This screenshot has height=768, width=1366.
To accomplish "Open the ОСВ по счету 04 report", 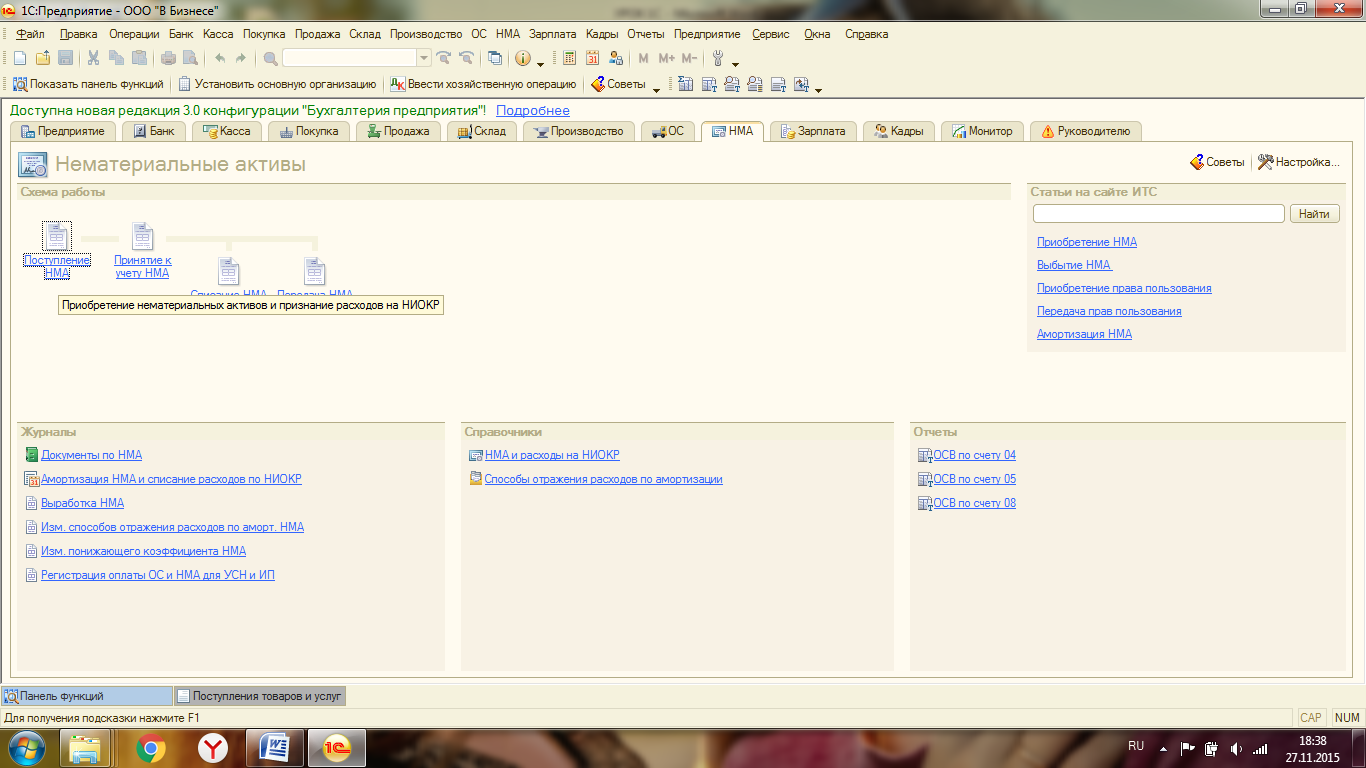I will coord(974,455).
